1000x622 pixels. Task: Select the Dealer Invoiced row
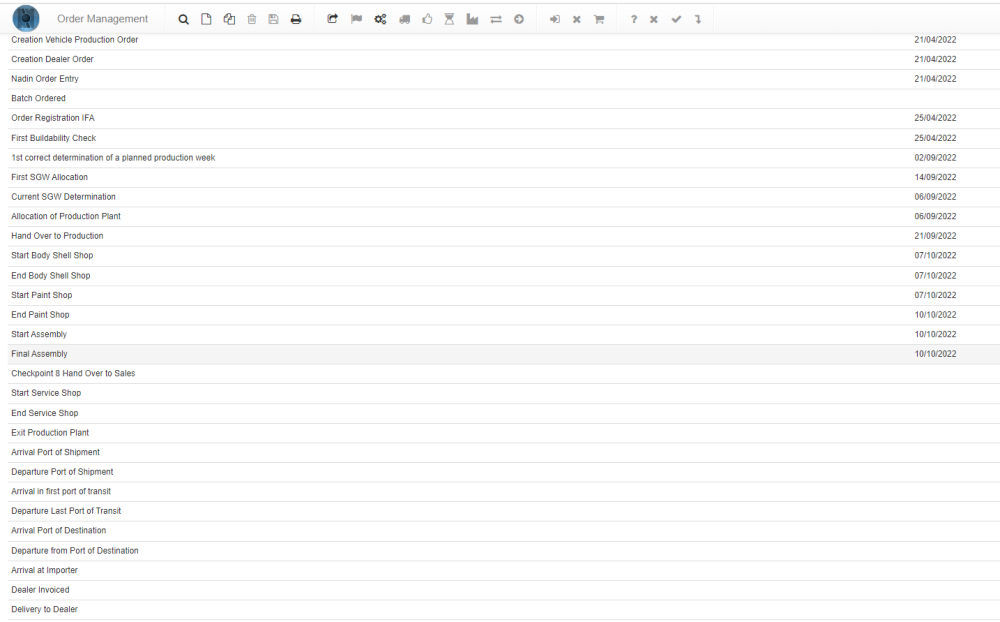click(504, 591)
